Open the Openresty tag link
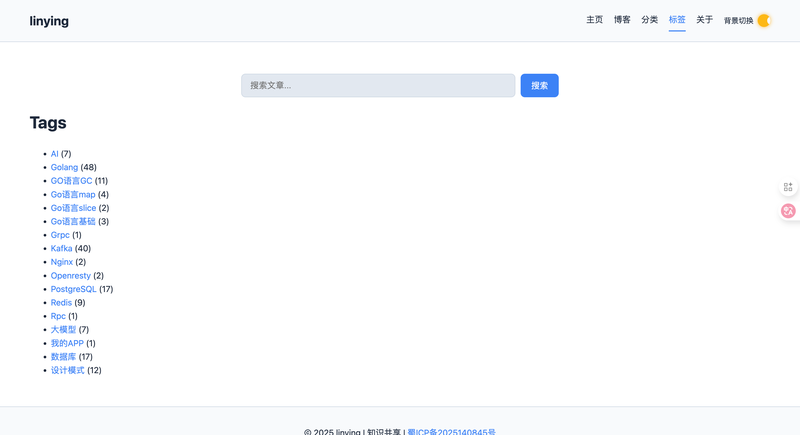 click(70, 275)
